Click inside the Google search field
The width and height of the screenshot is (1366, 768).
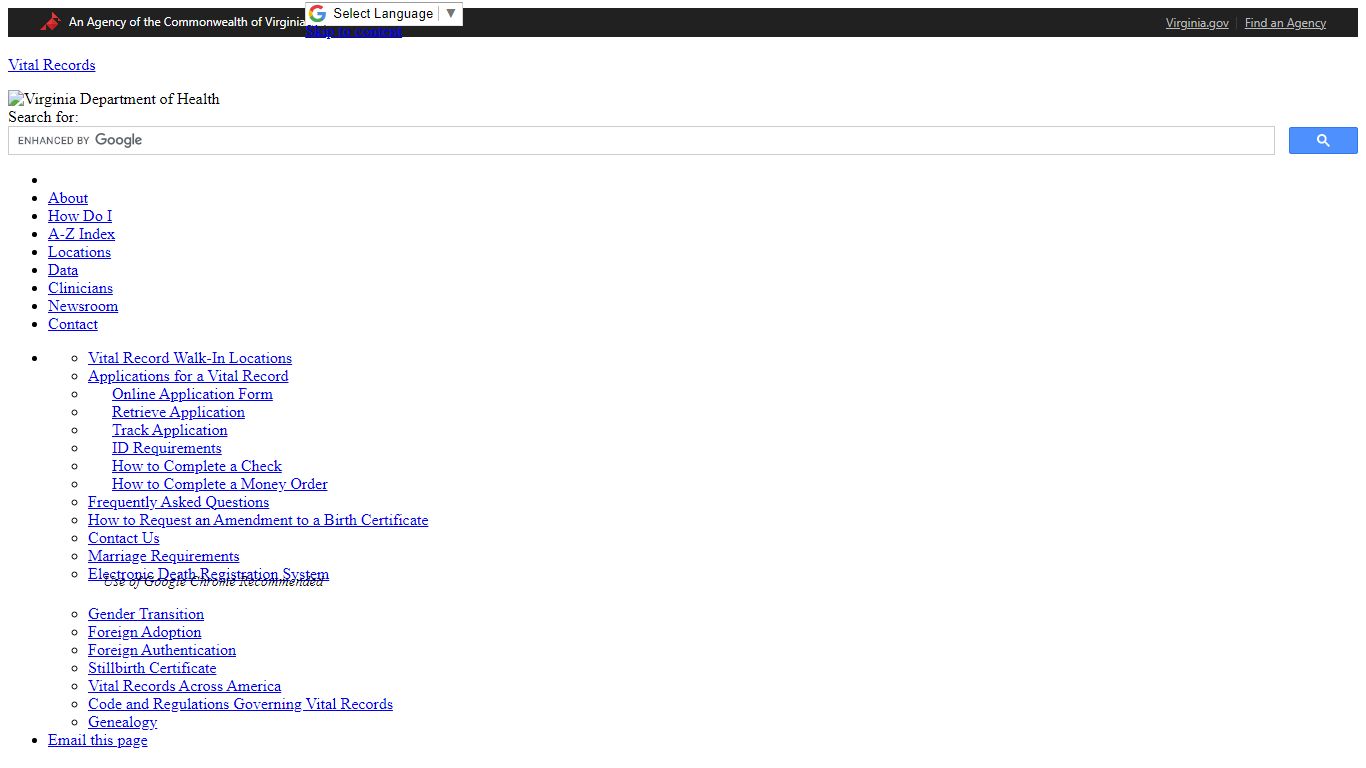pos(641,141)
